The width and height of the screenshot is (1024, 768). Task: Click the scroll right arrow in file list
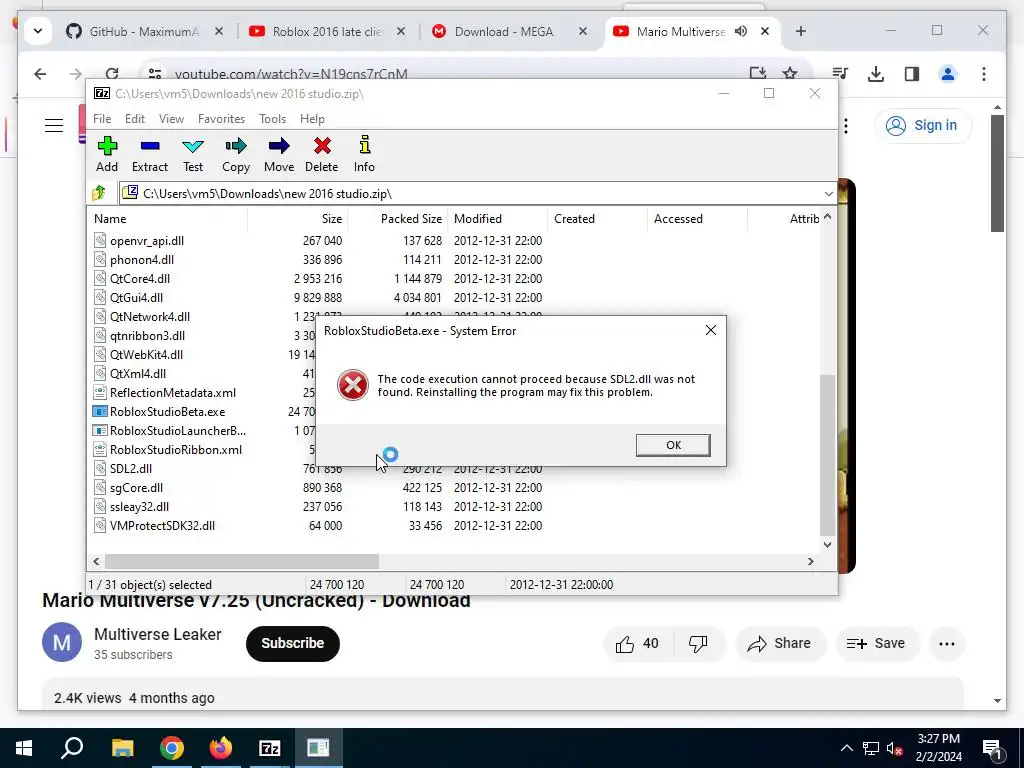(810, 561)
